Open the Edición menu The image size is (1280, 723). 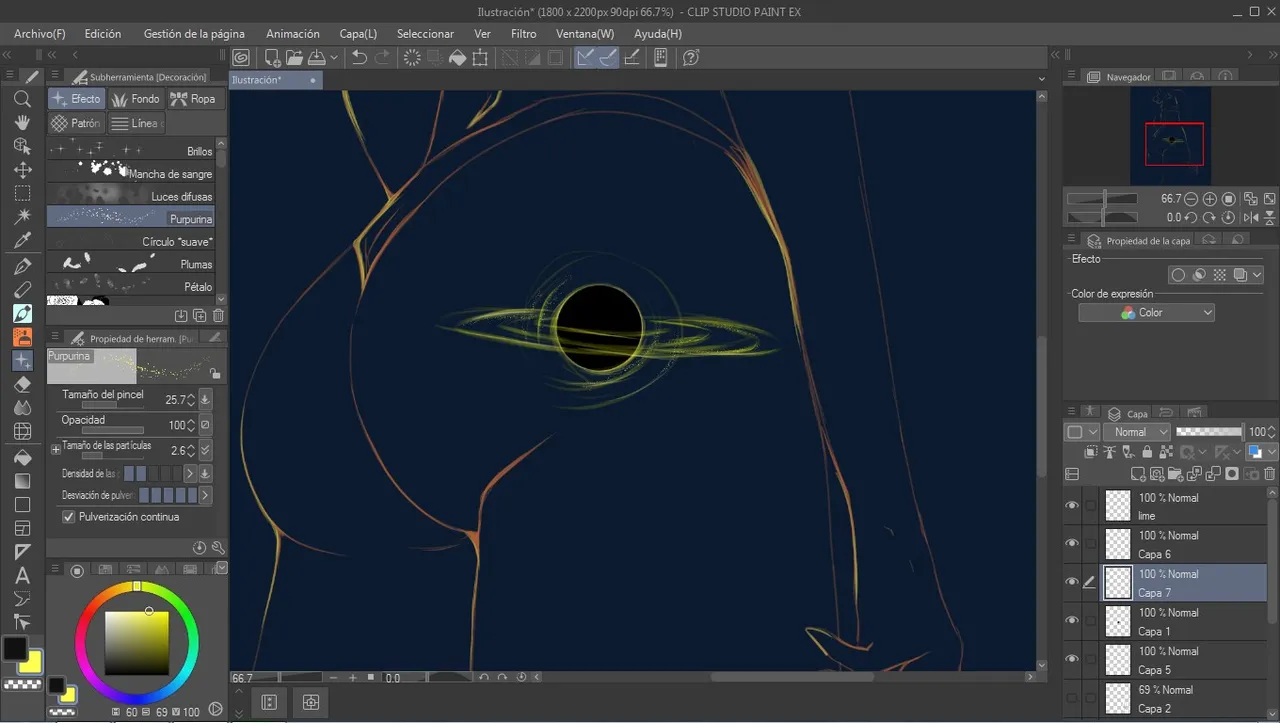tap(103, 34)
